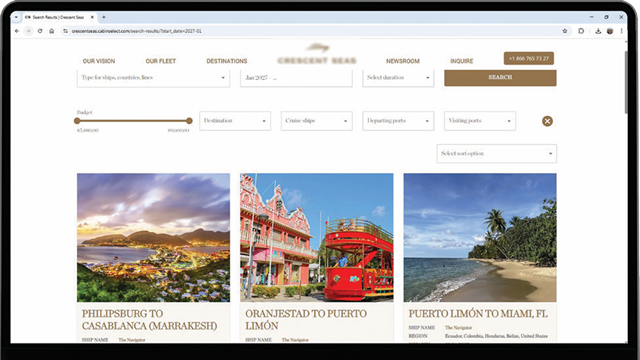Open the Departing ports filter dropdown
640x360 pixels.
[x=398, y=121]
